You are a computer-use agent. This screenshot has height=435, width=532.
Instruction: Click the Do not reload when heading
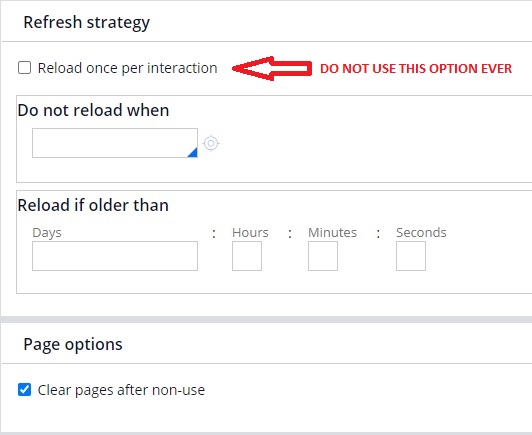click(x=93, y=110)
